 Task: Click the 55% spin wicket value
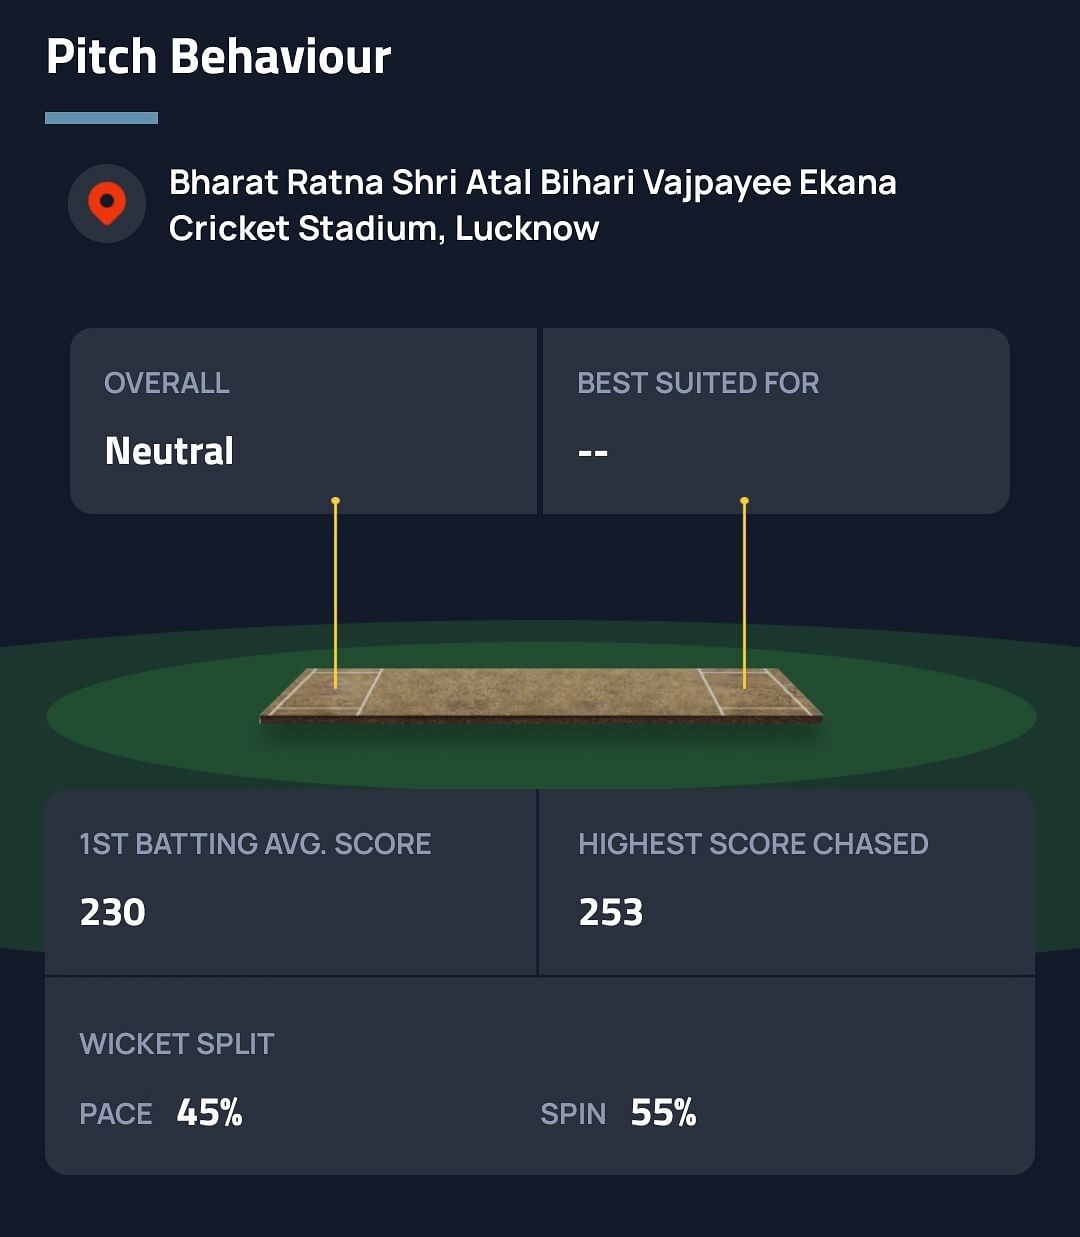point(664,1113)
